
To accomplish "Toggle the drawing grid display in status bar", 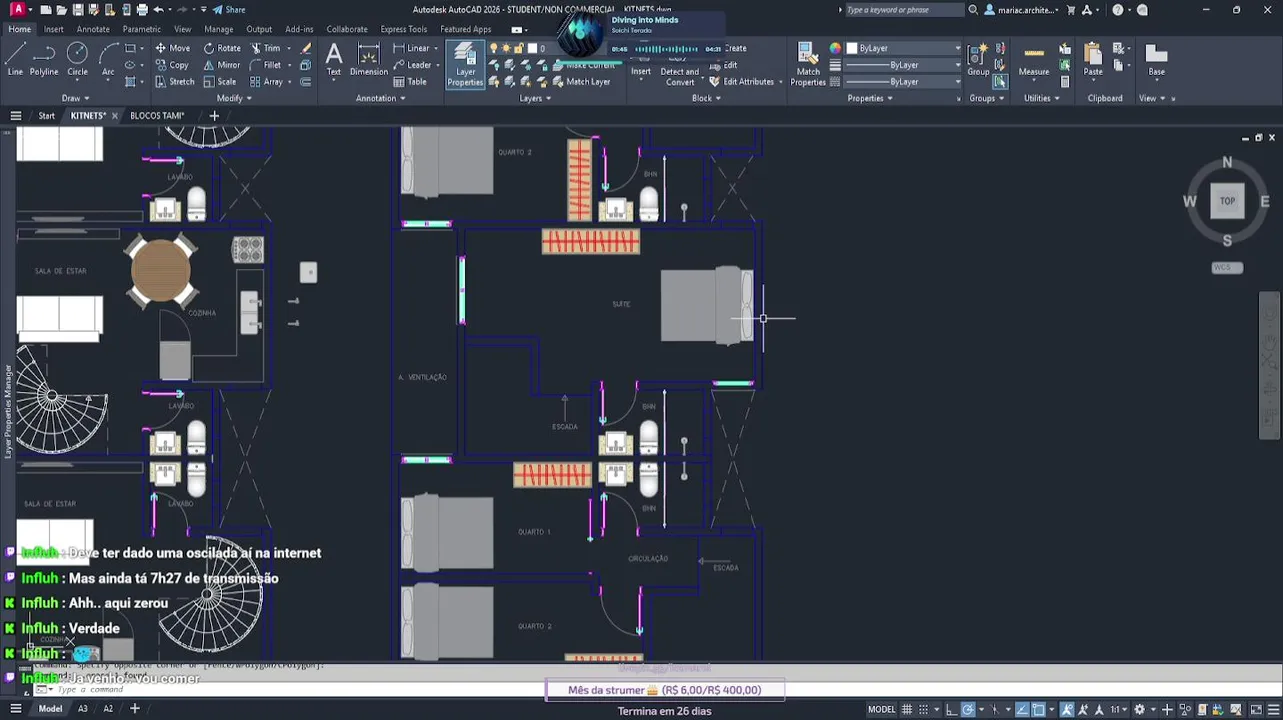I will tap(908, 709).
